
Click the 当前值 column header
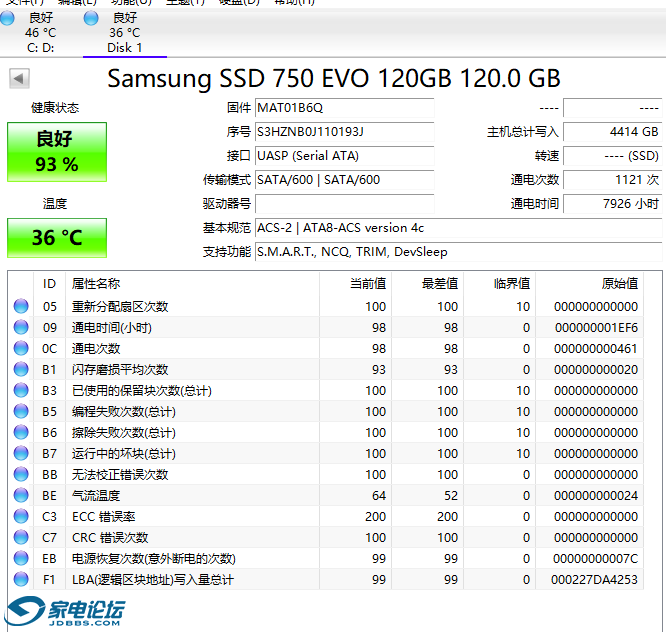(356, 283)
